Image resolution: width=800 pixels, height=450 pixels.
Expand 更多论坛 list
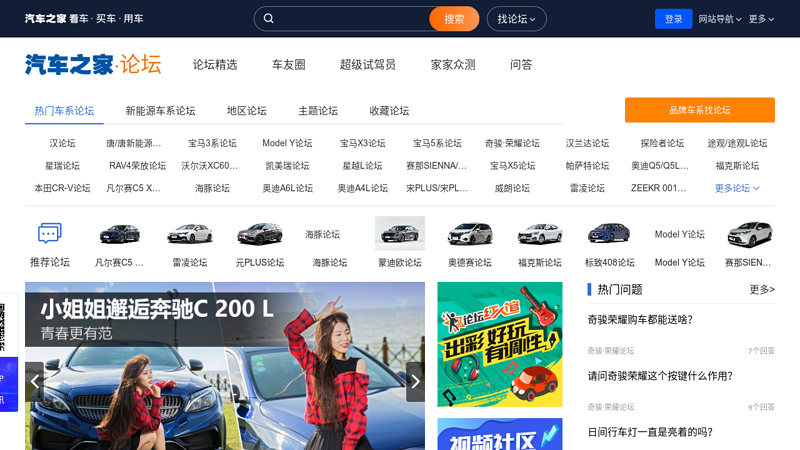(737, 188)
